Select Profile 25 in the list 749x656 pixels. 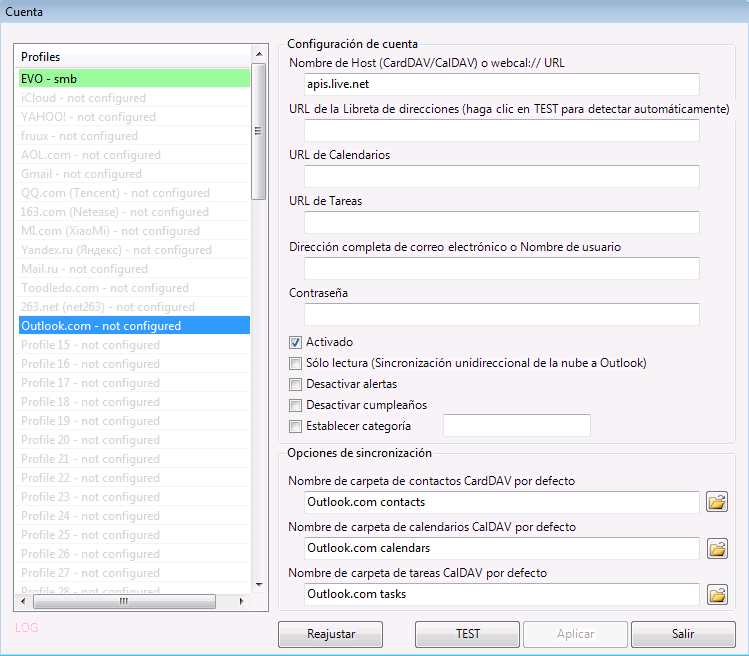tap(134, 535)
